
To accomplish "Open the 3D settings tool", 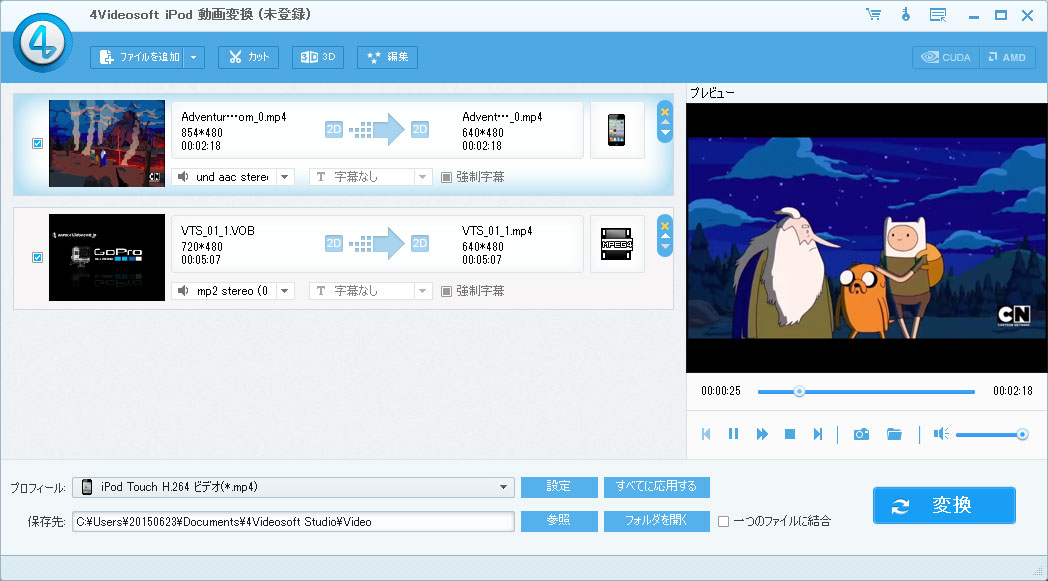I will click(x=318, y=57).
